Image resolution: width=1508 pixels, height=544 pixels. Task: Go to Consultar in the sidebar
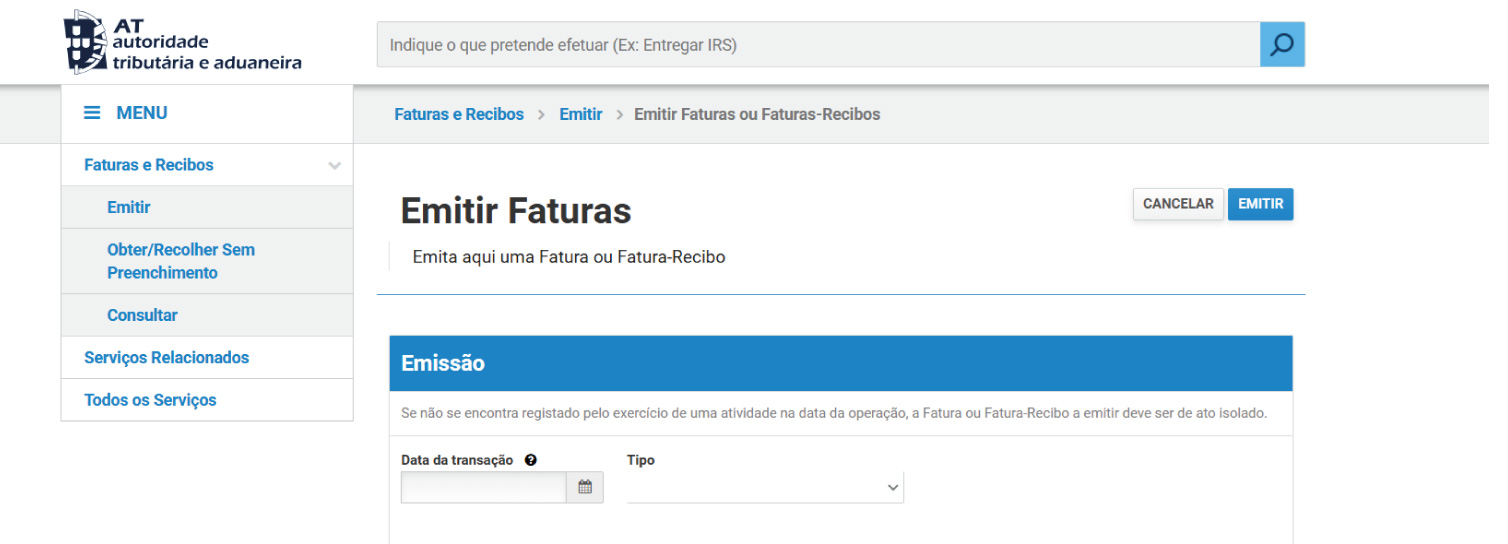(142, 315)
